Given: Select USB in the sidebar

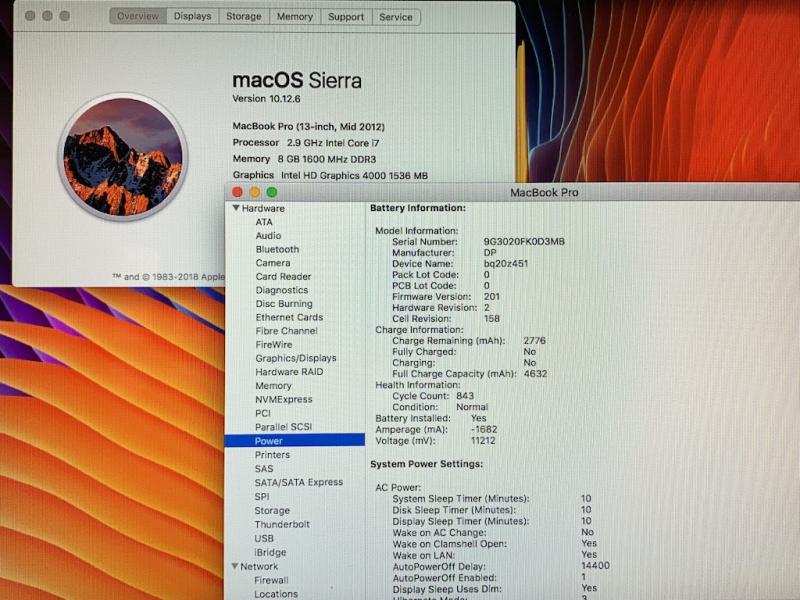Looking at the screenshot, I should (263, 538).
